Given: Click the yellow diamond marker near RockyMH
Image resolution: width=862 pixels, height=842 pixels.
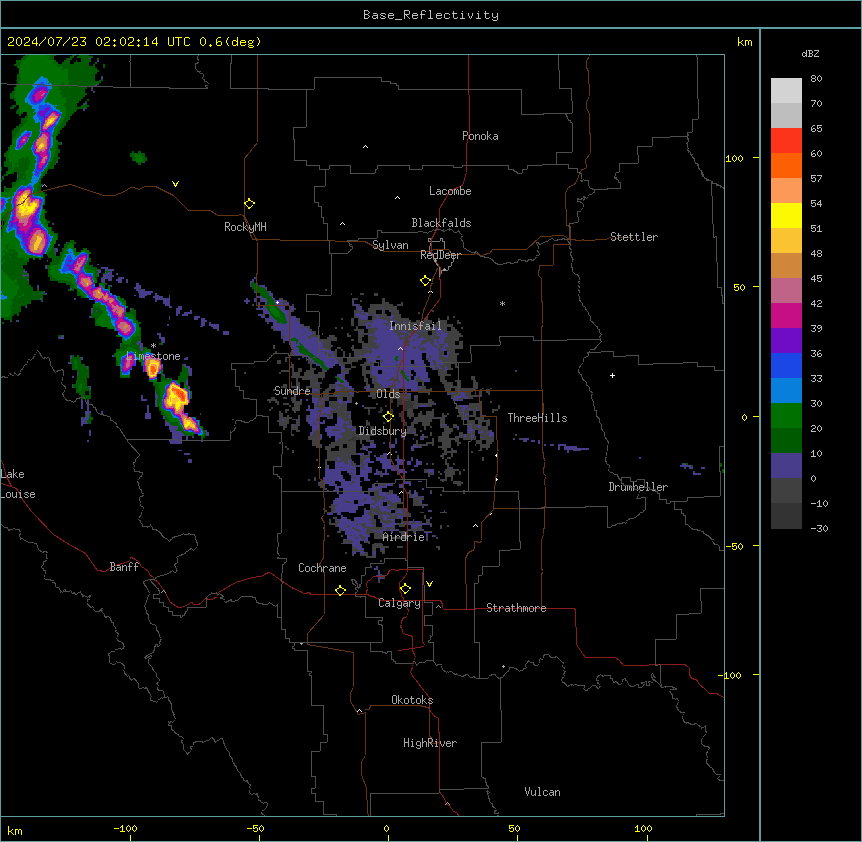Looking at the screenshot, I should 249,204.
